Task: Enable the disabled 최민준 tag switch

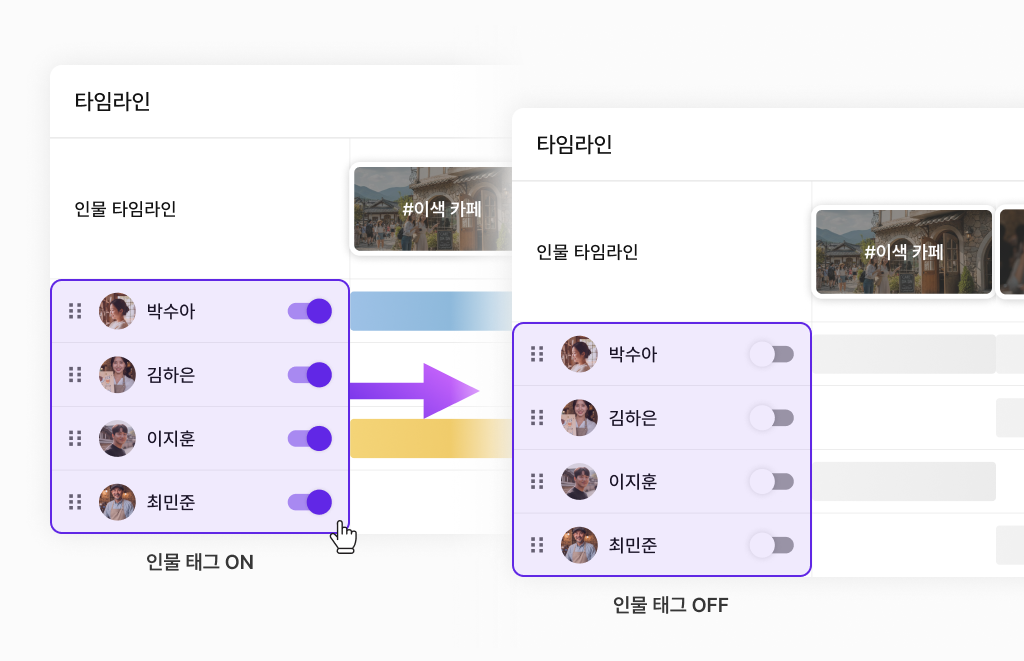Action: (x=771, y=545)
